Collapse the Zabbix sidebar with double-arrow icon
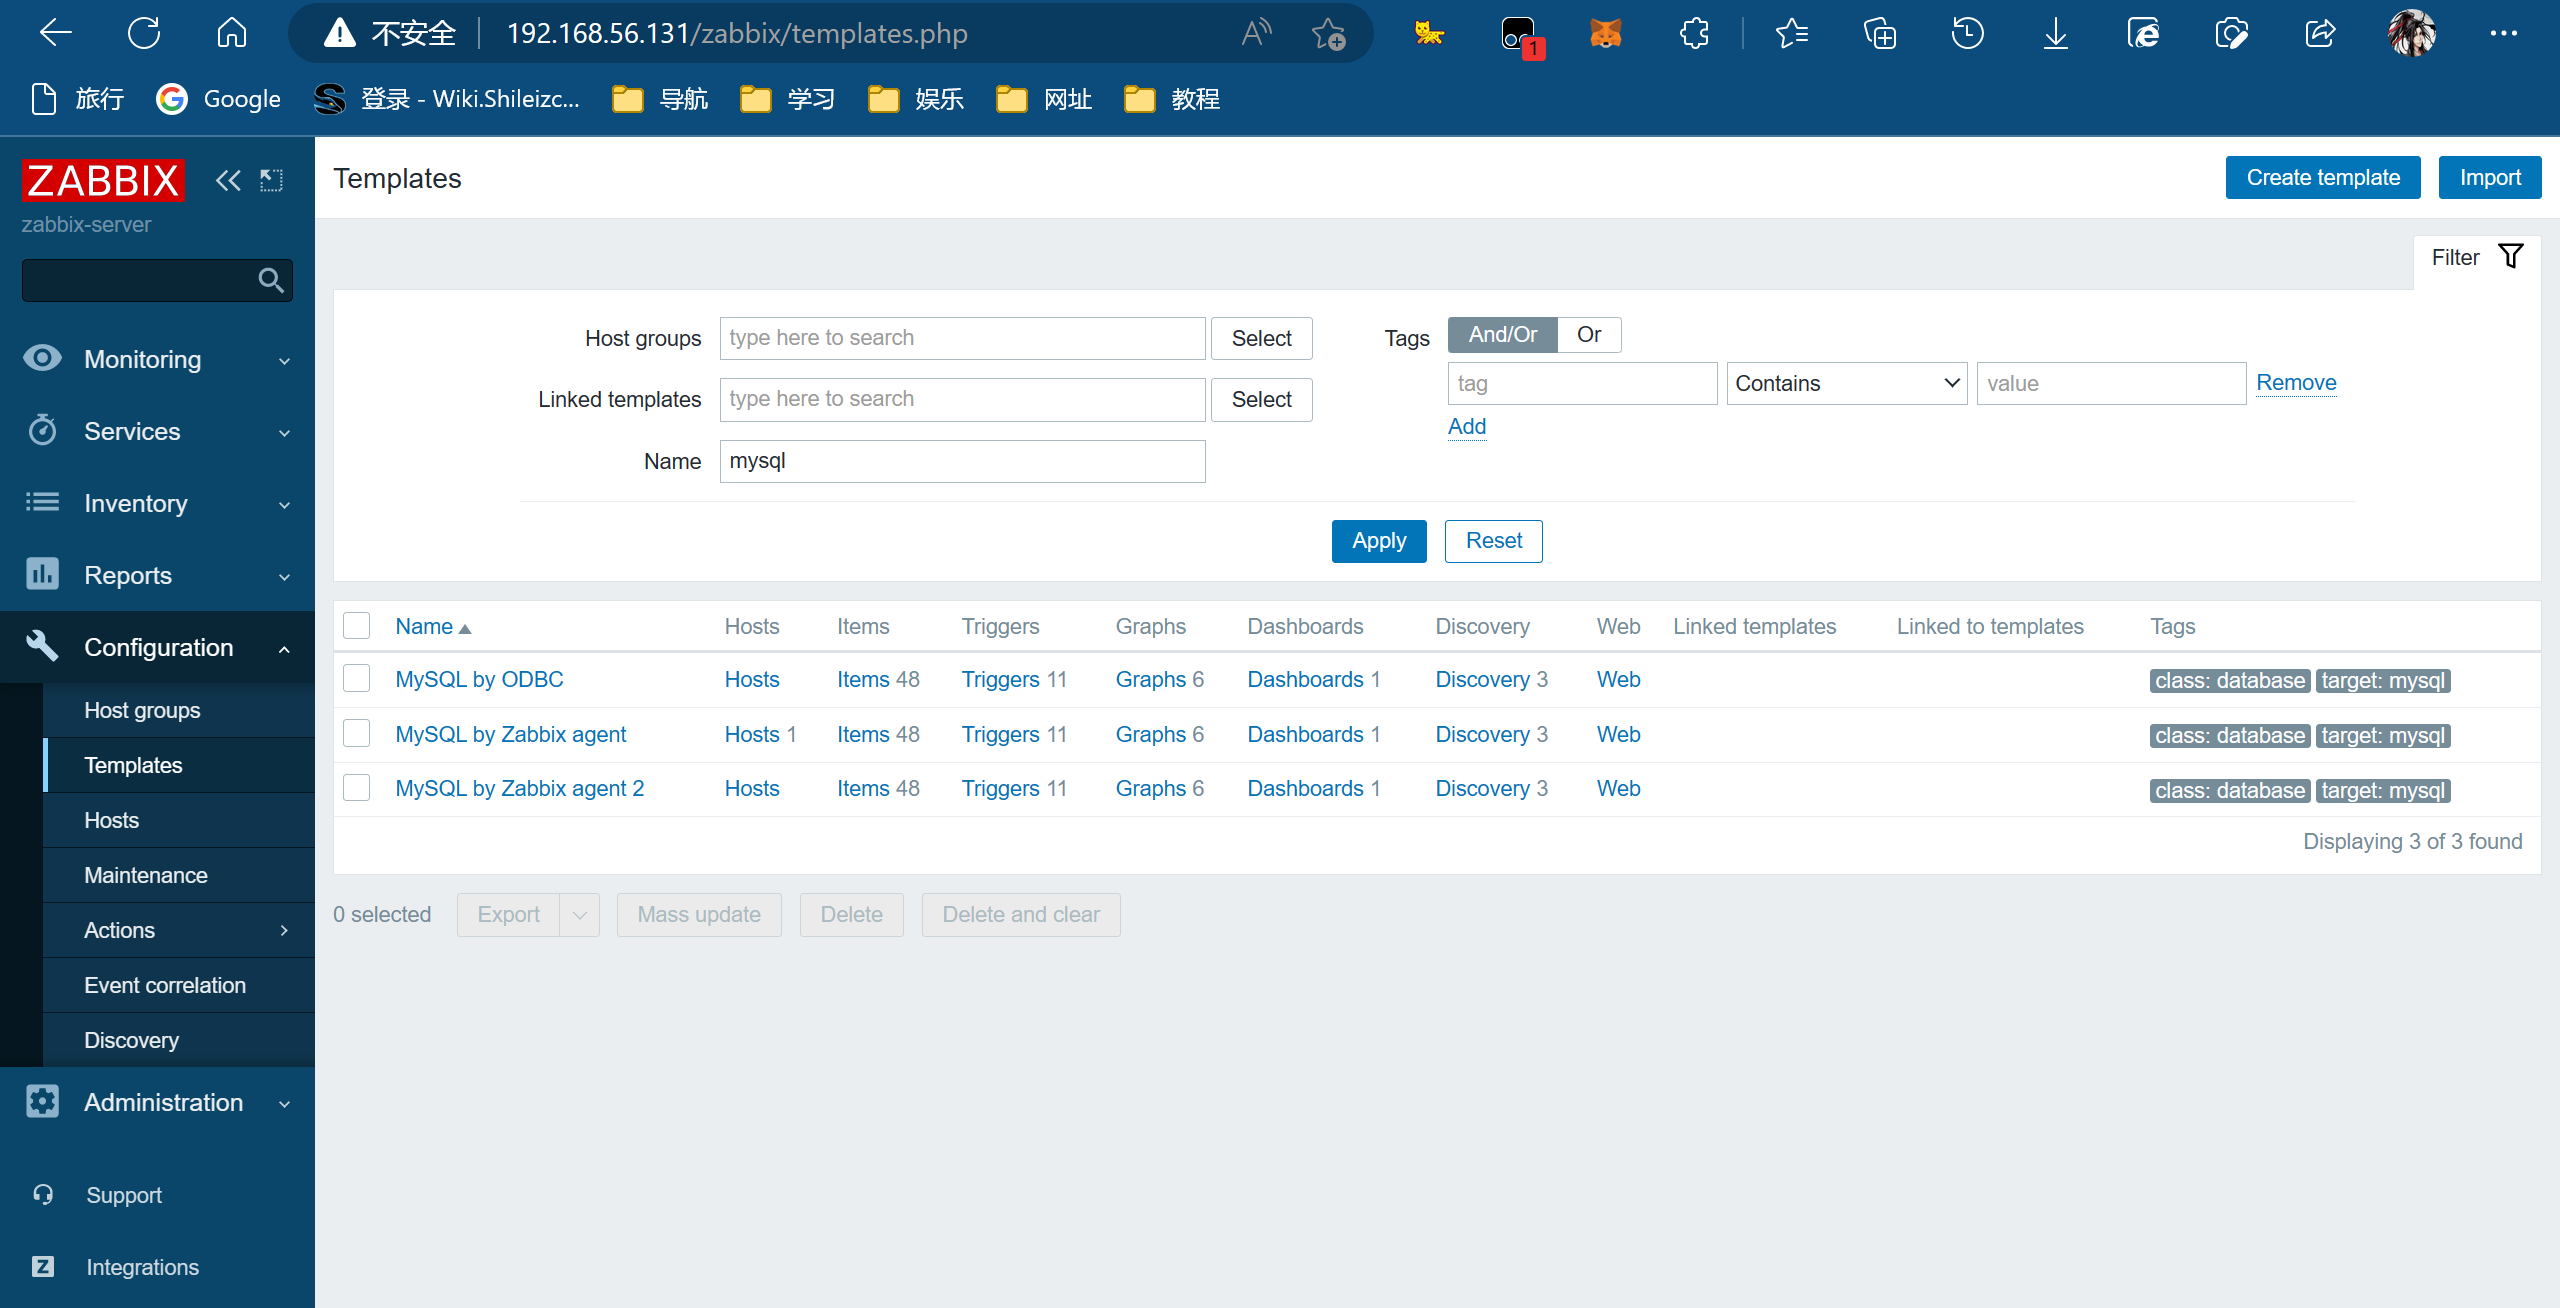This screenshot has width=2560, height=1308. (228, 180)
